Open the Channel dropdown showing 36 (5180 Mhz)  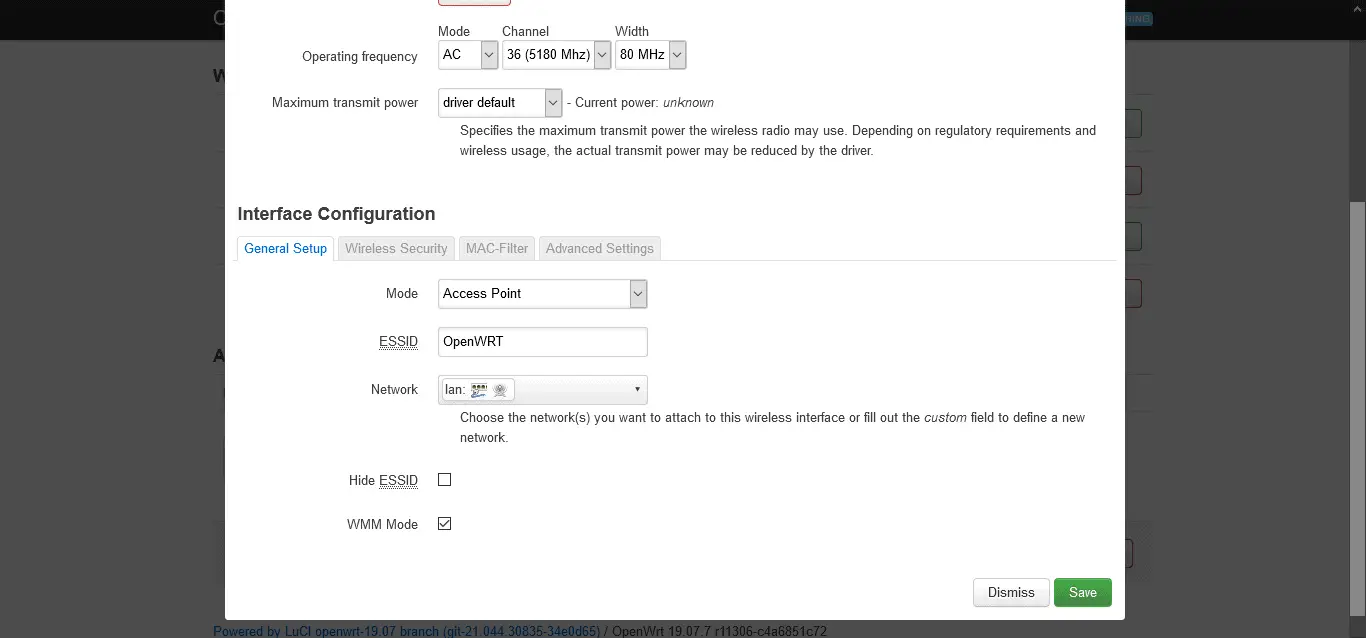tap(556, 55)
